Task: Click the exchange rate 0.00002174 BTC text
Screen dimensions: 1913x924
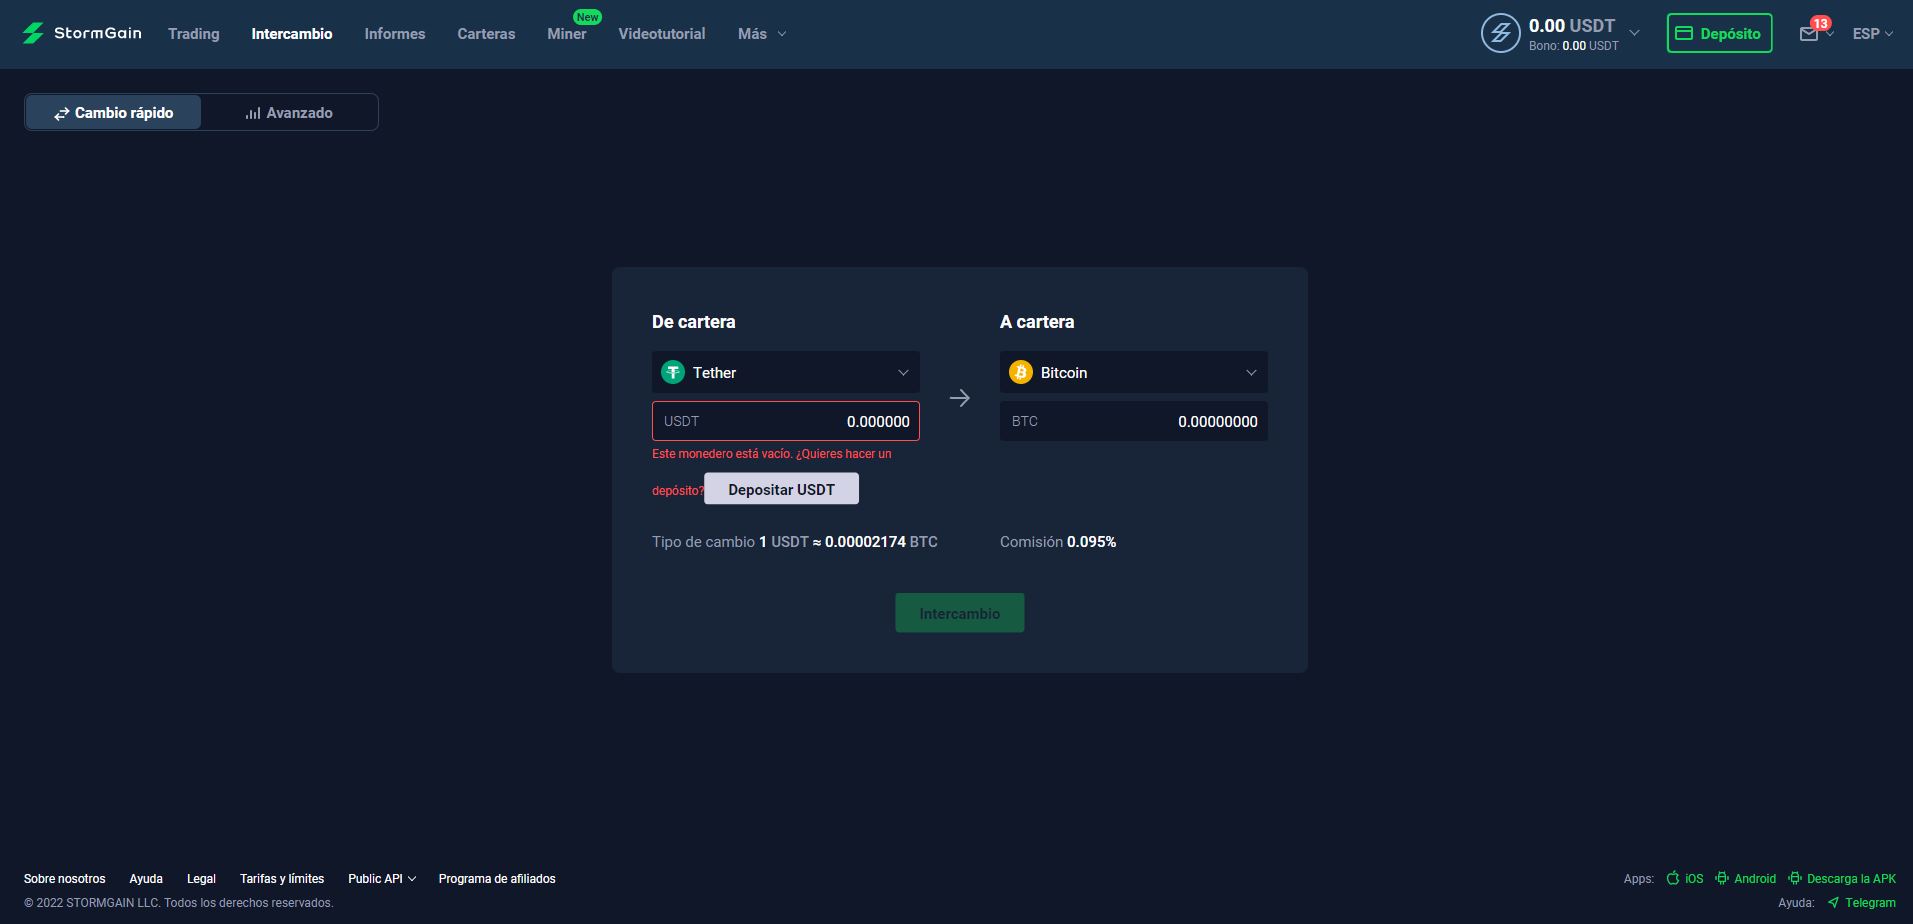Action: (881, 541)
